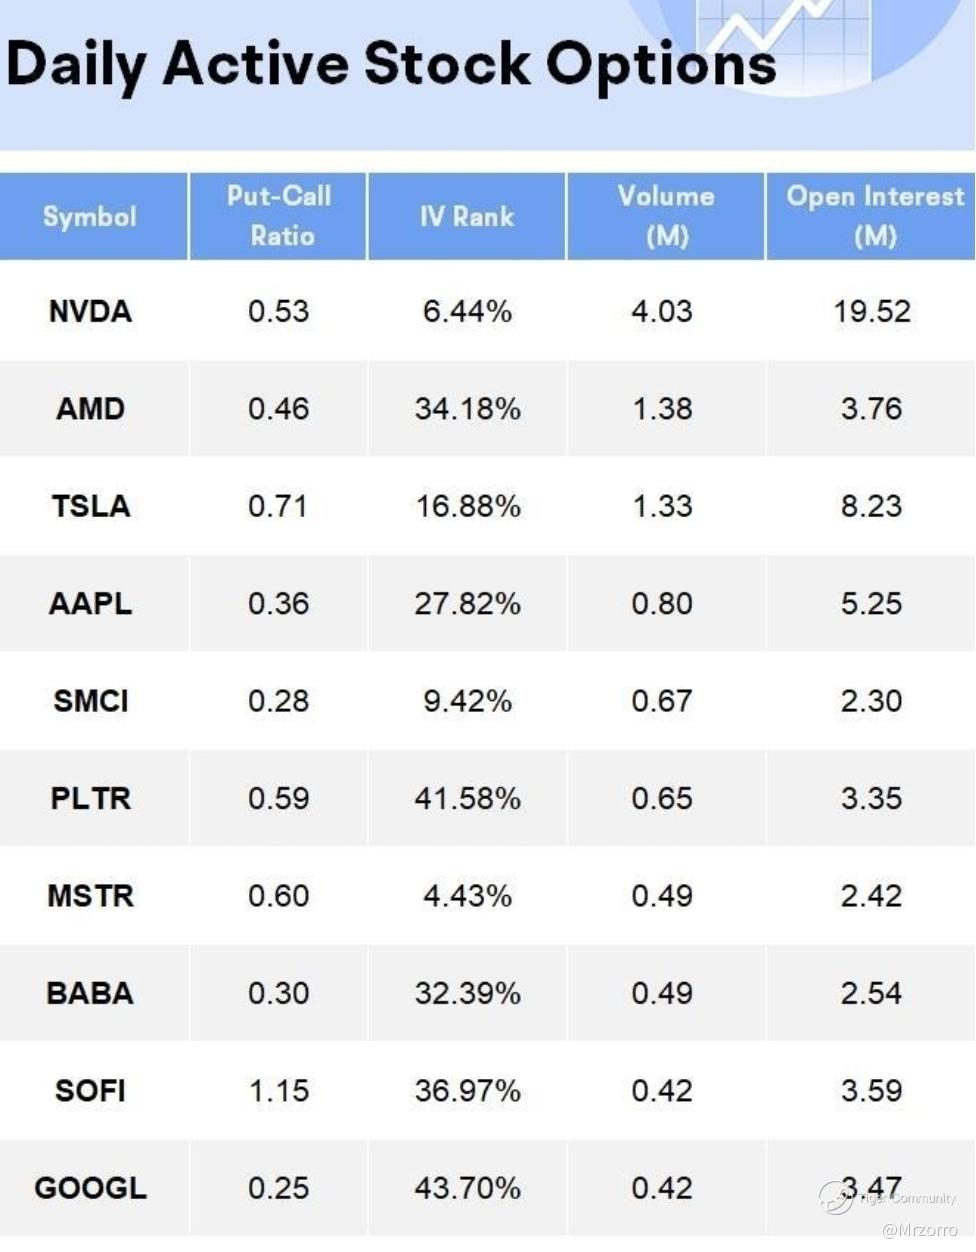Click the Open Interest (M) header
The height and width of the screenshot is (1252, 976).
(875, 216)
